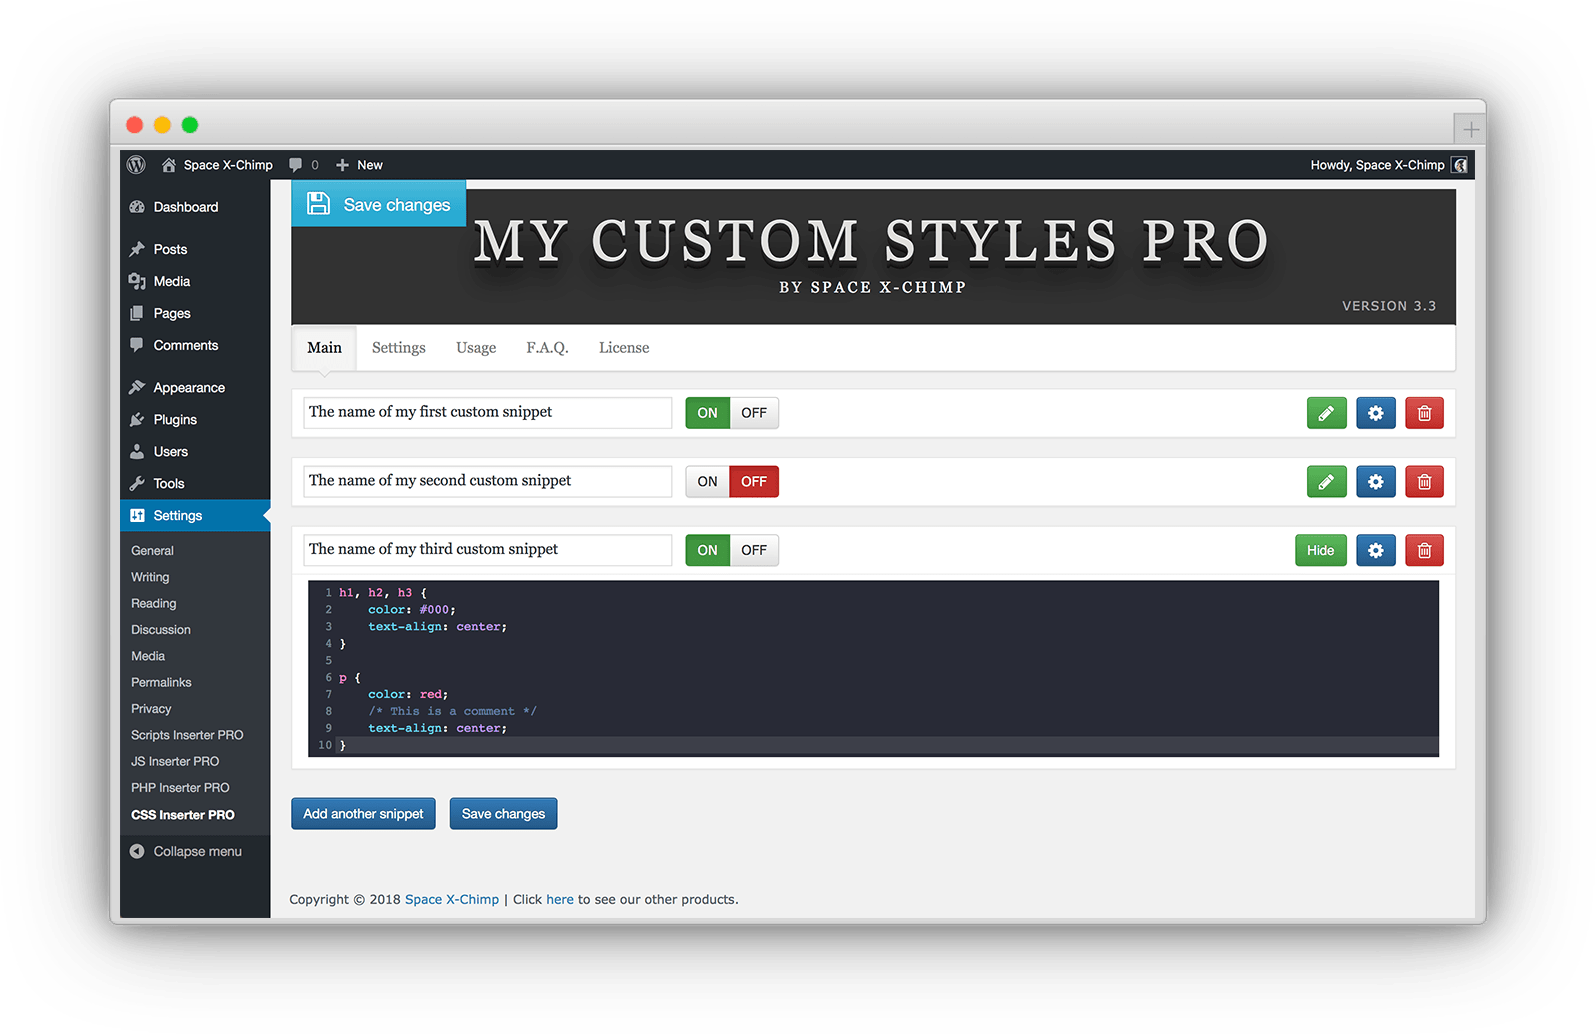The width and height of the screenshot is (1596, 1035).
Task: Focus the third snippet name field
Action: coord(487,550)
